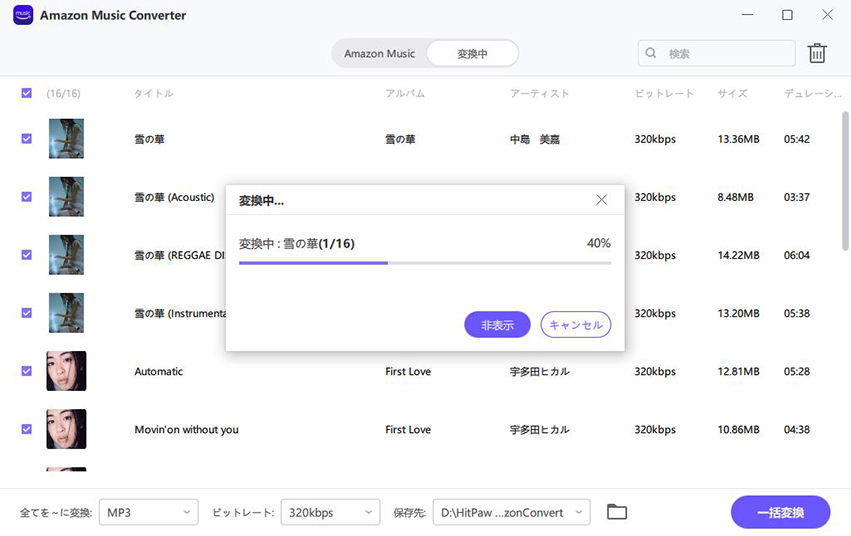Click the 13.36MB size value
851x536 pixels.
click(x=738, y=139)
